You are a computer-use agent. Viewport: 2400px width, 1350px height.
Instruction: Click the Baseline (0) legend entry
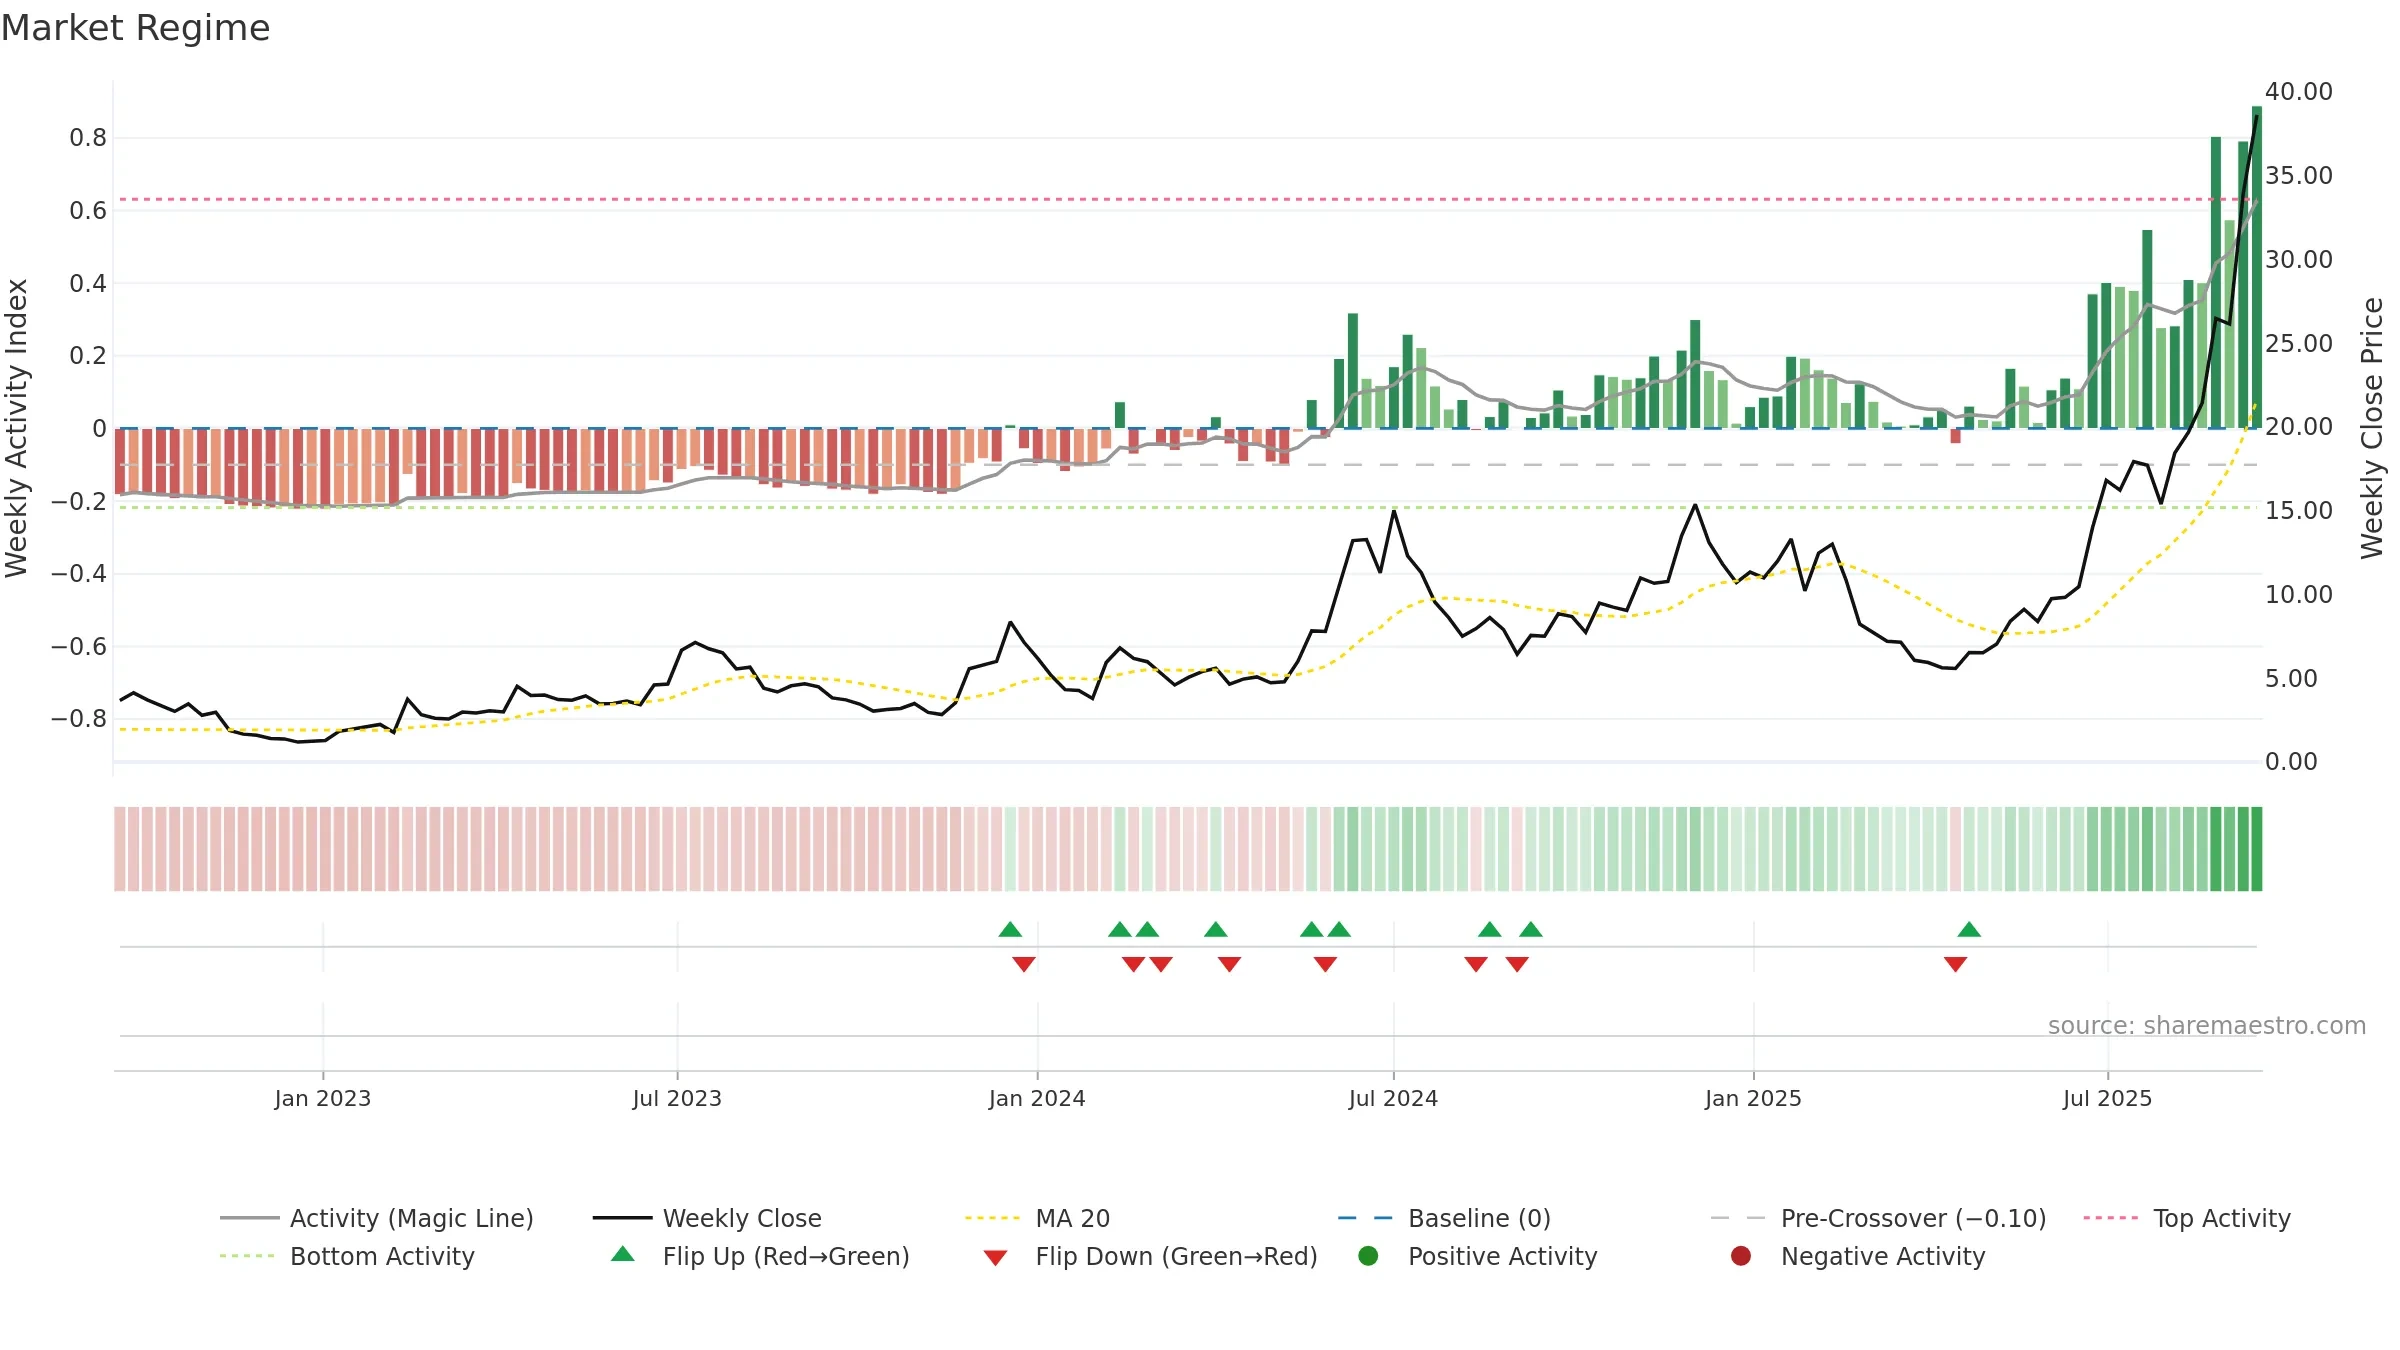click(x=1444, y=1218)
